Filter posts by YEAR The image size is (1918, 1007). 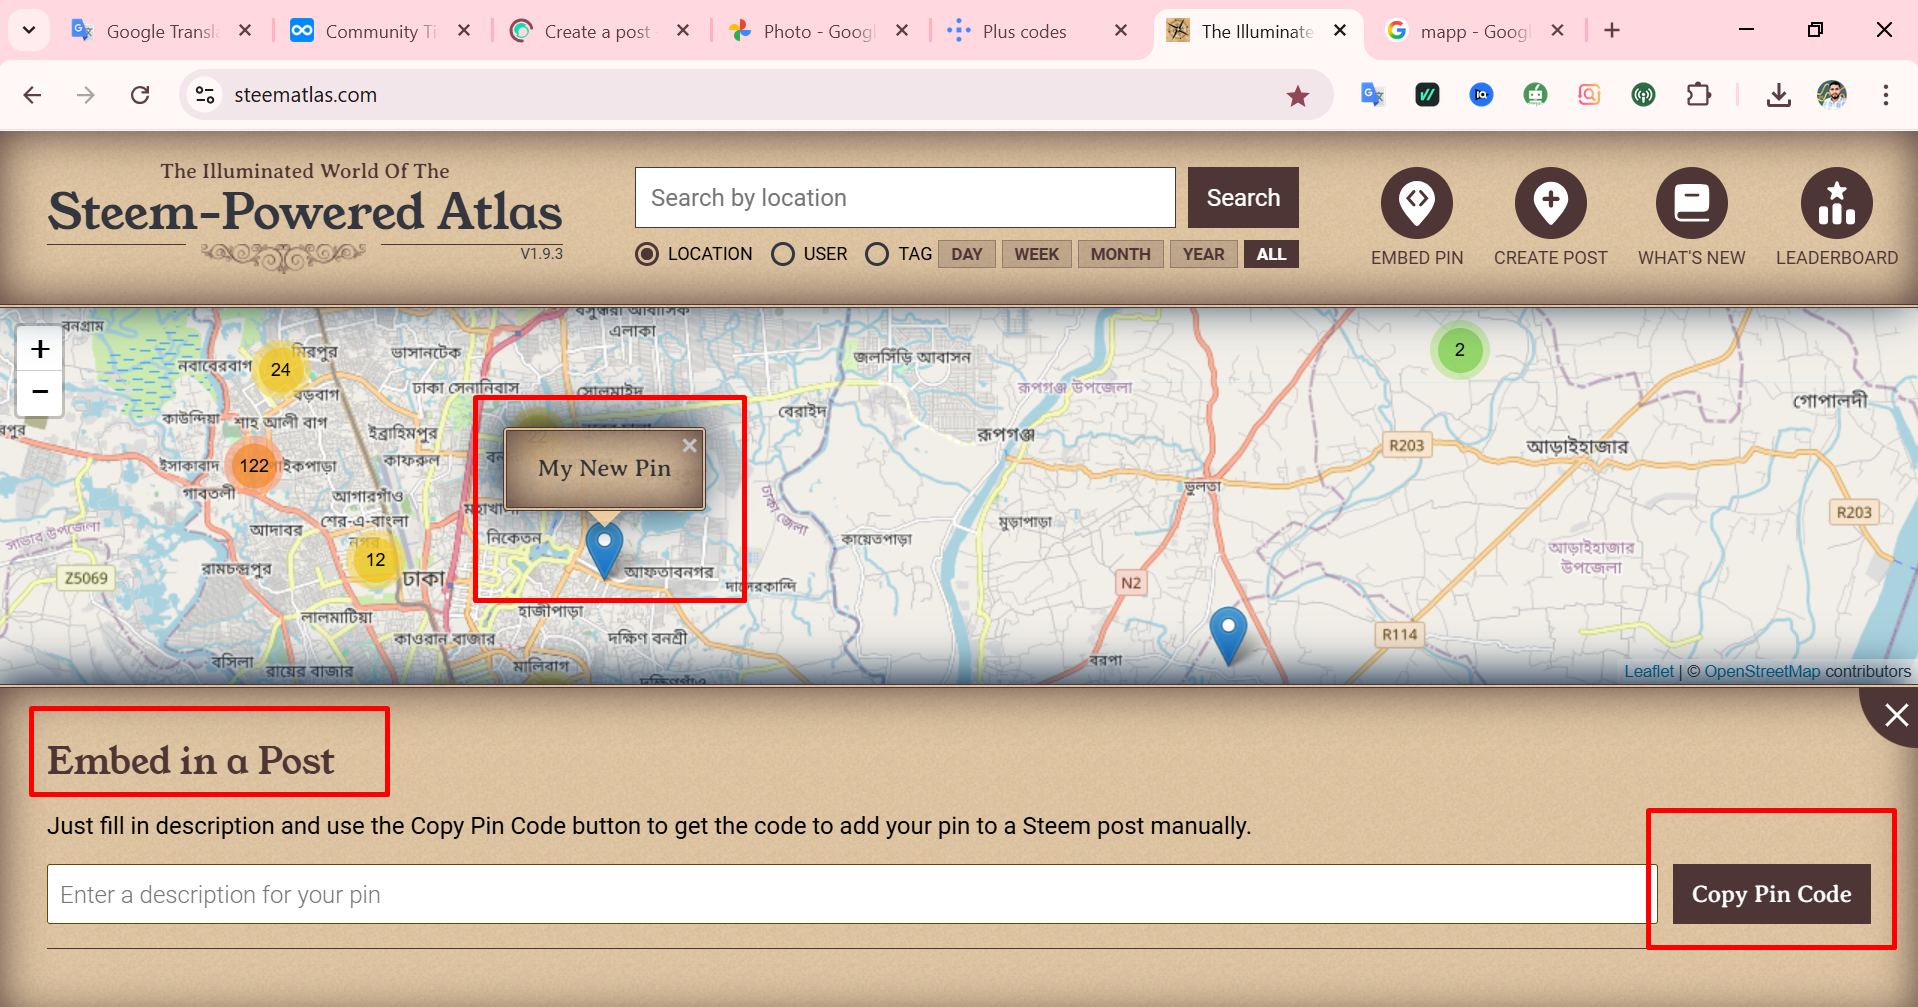(x=1203, y=254)
